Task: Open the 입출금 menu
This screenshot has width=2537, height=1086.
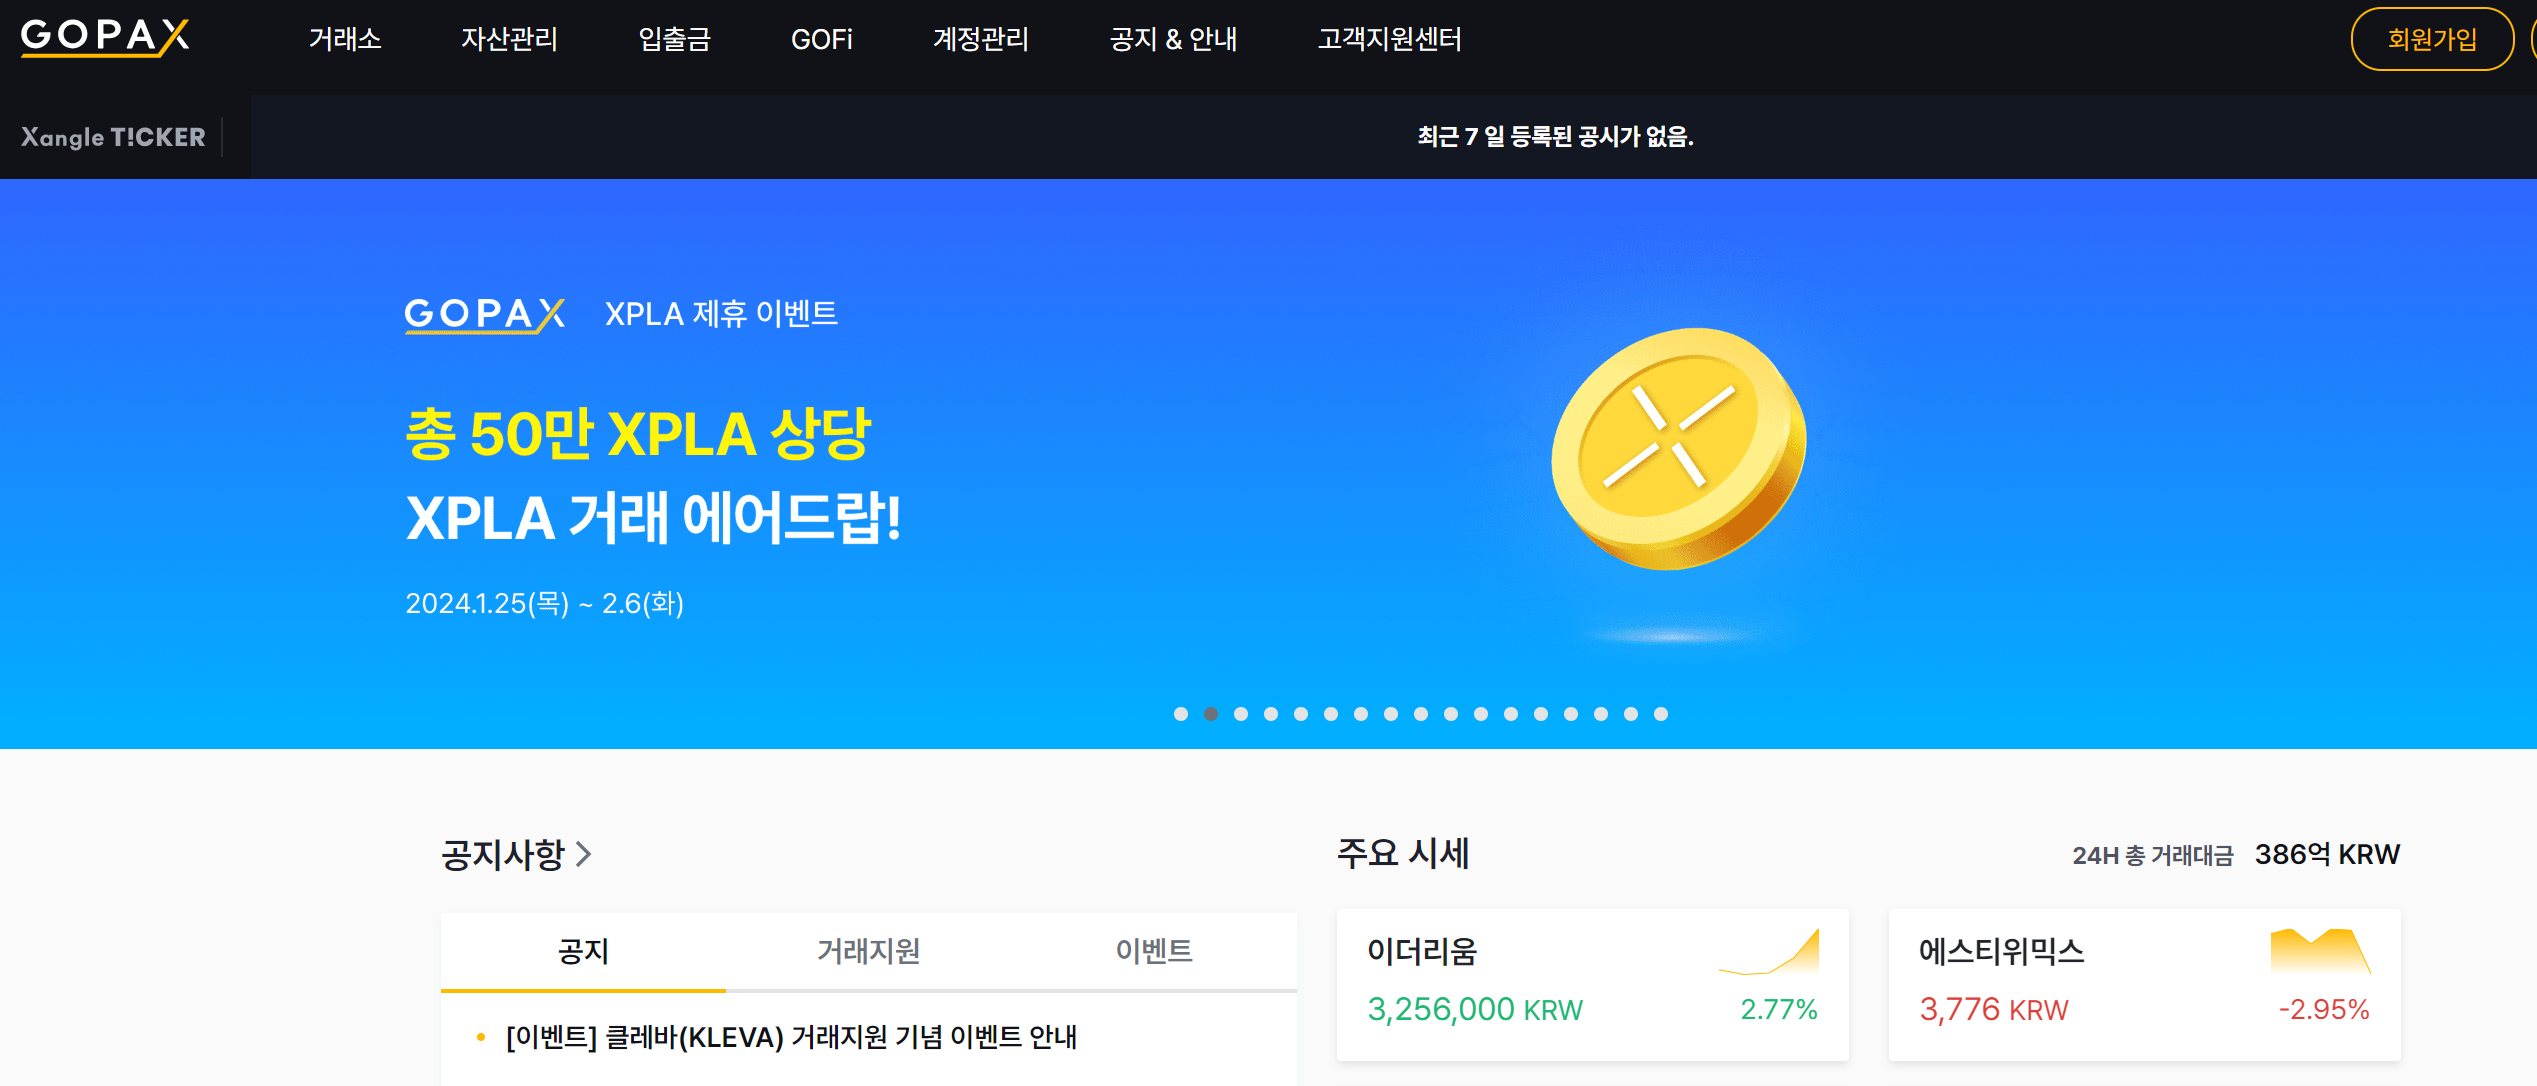Action: tap(672, 40)
